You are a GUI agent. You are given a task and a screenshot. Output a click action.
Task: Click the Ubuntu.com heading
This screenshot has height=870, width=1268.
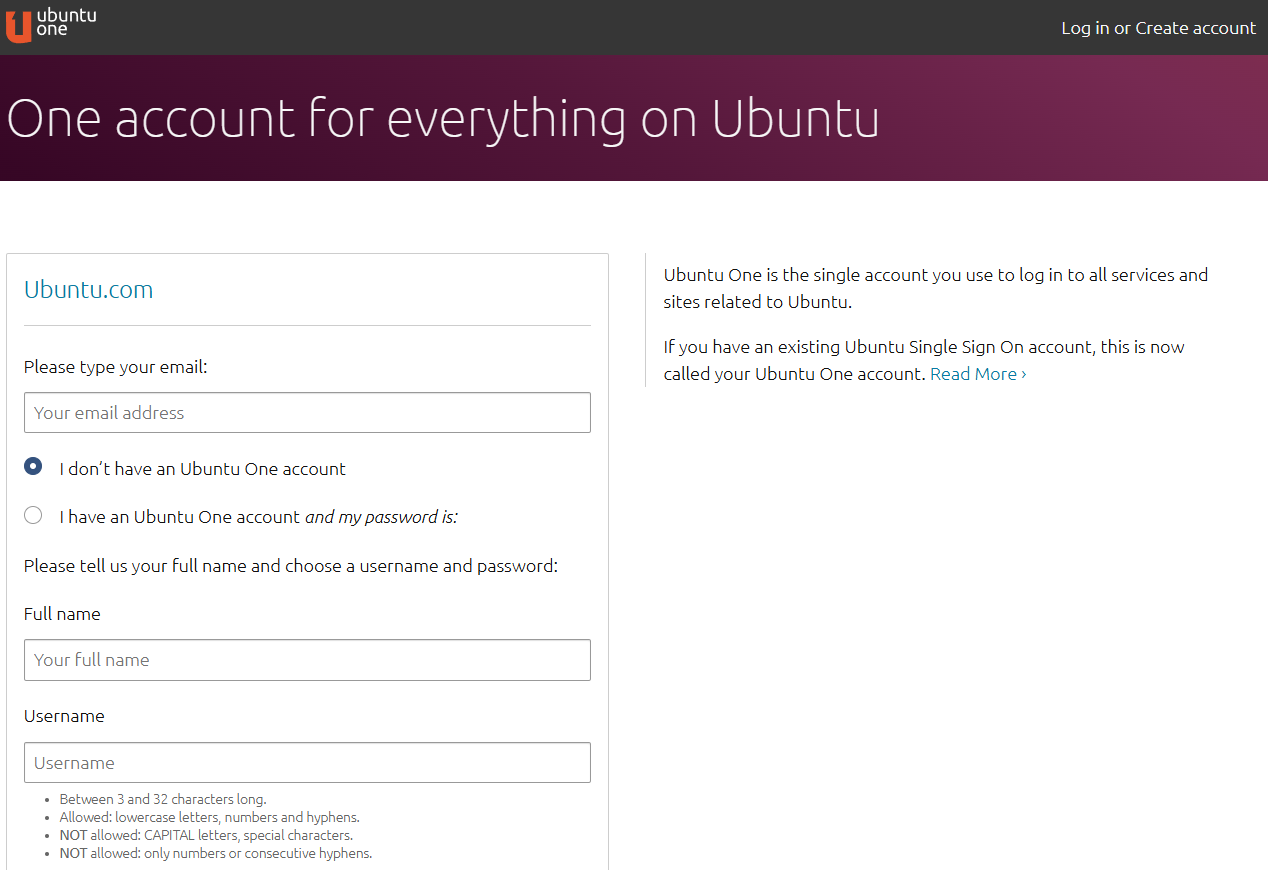(x=88, y=290)
